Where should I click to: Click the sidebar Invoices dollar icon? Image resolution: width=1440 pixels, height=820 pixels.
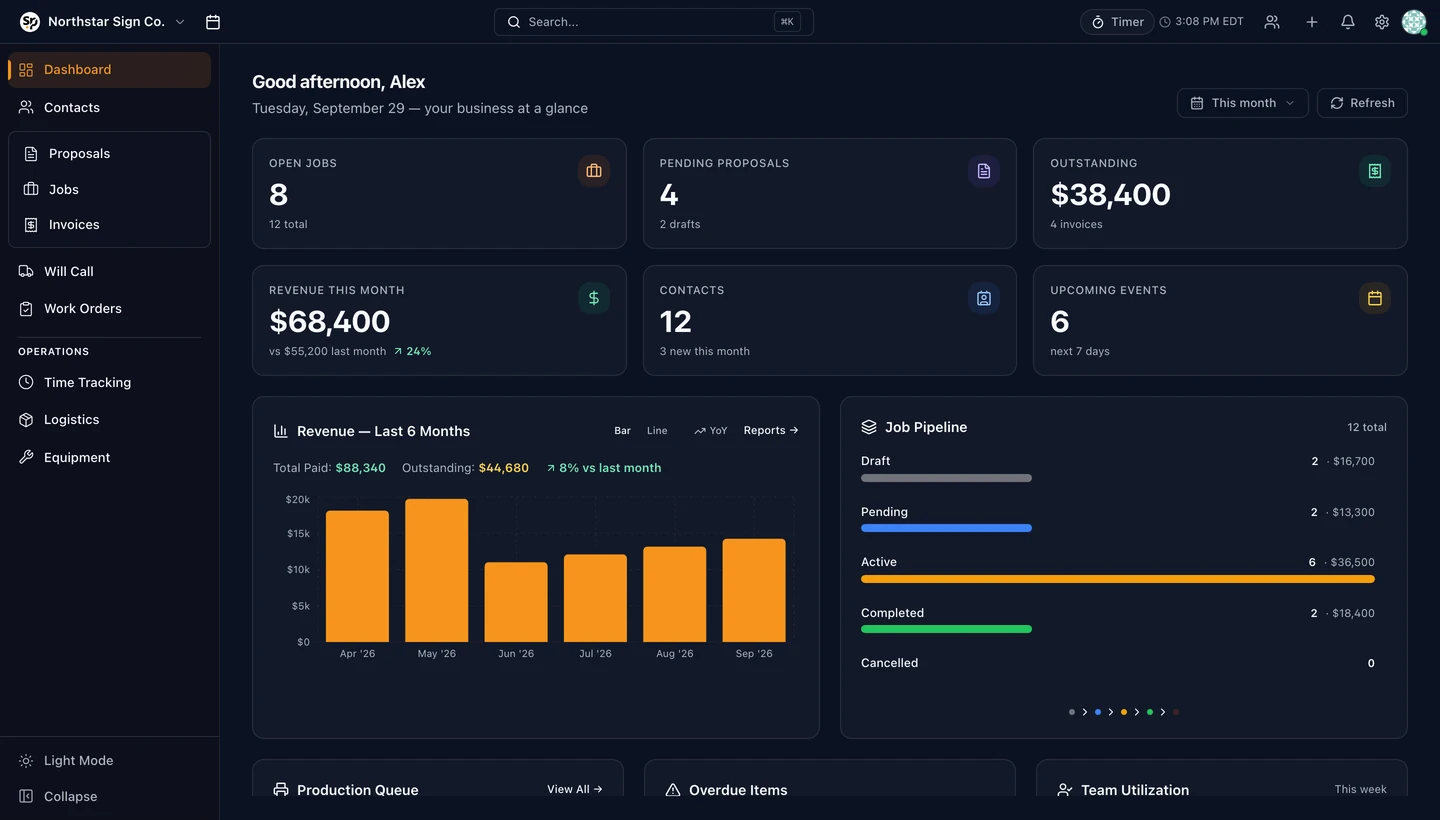click(31, 225)
